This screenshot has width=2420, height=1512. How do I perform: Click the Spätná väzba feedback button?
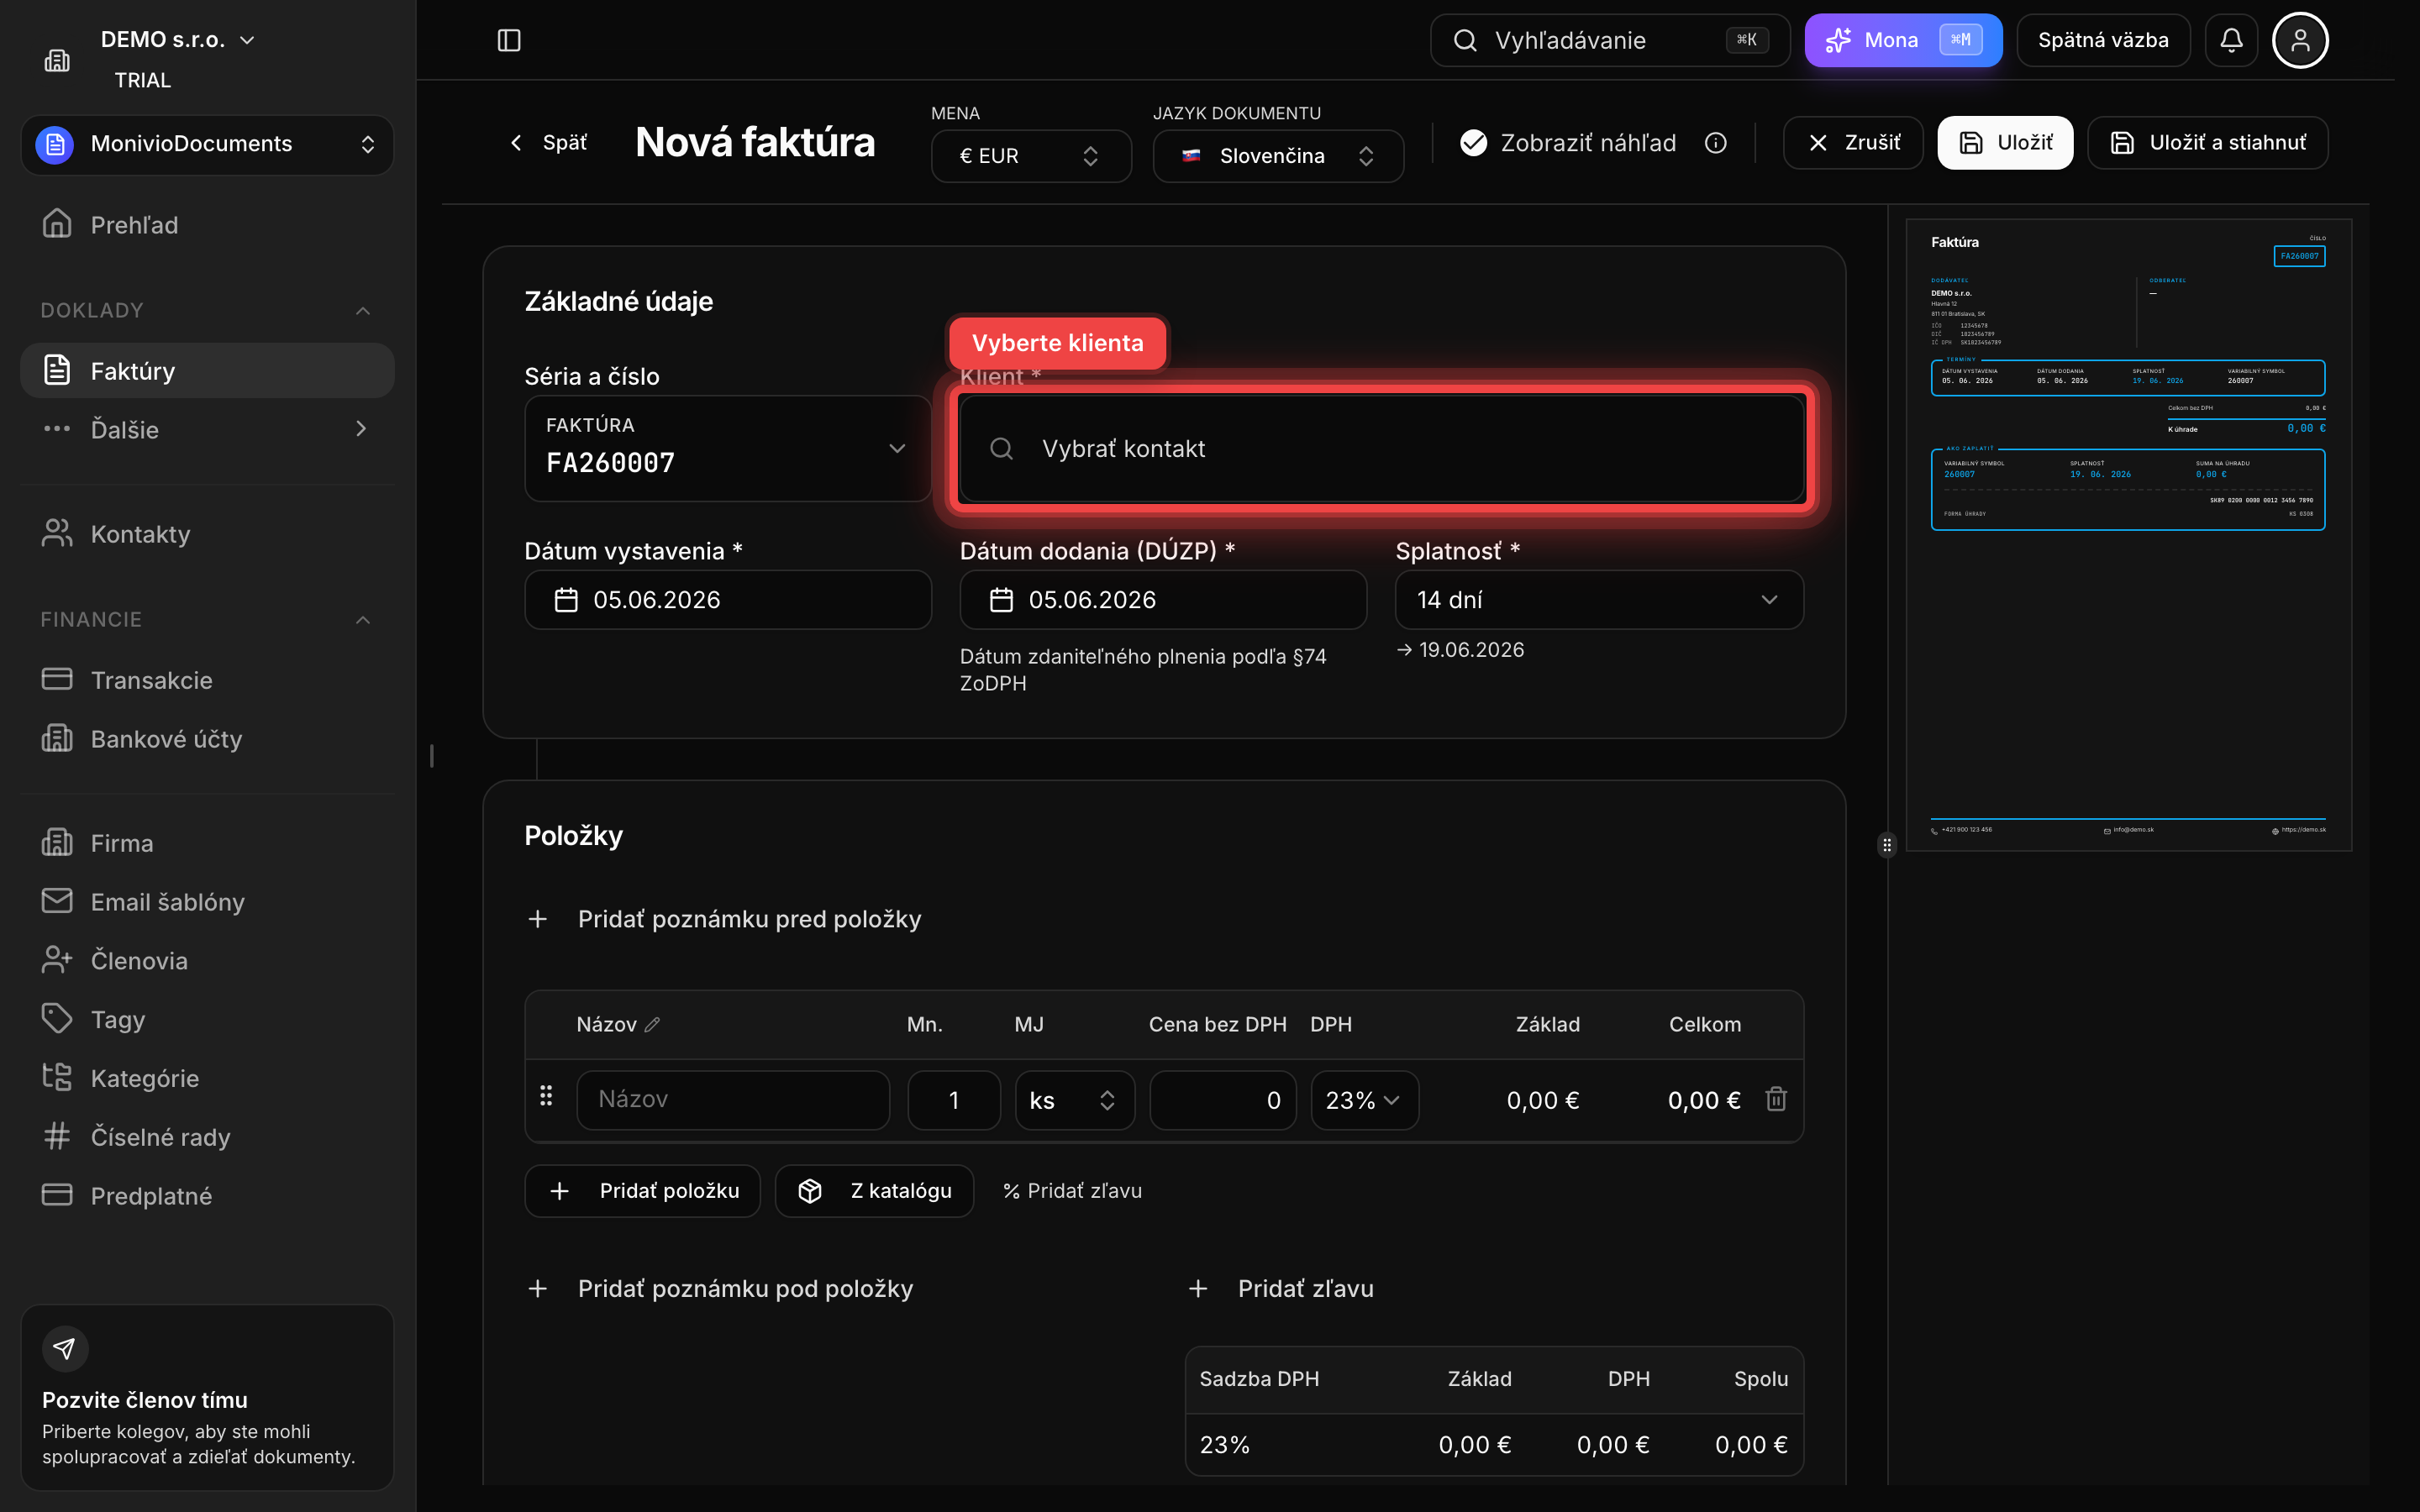coord(2103,40)
